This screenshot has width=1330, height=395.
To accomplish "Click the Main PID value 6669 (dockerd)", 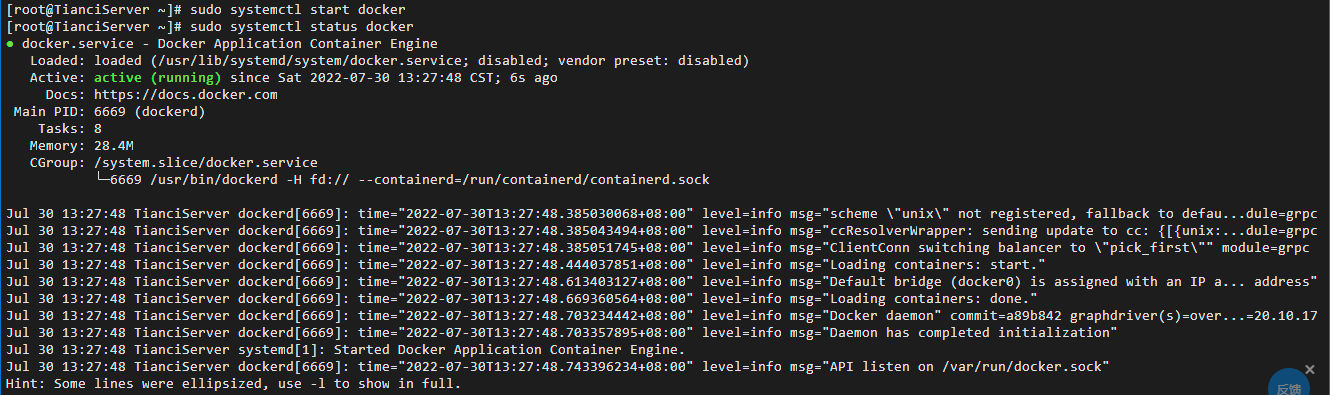I will (149, 112).
